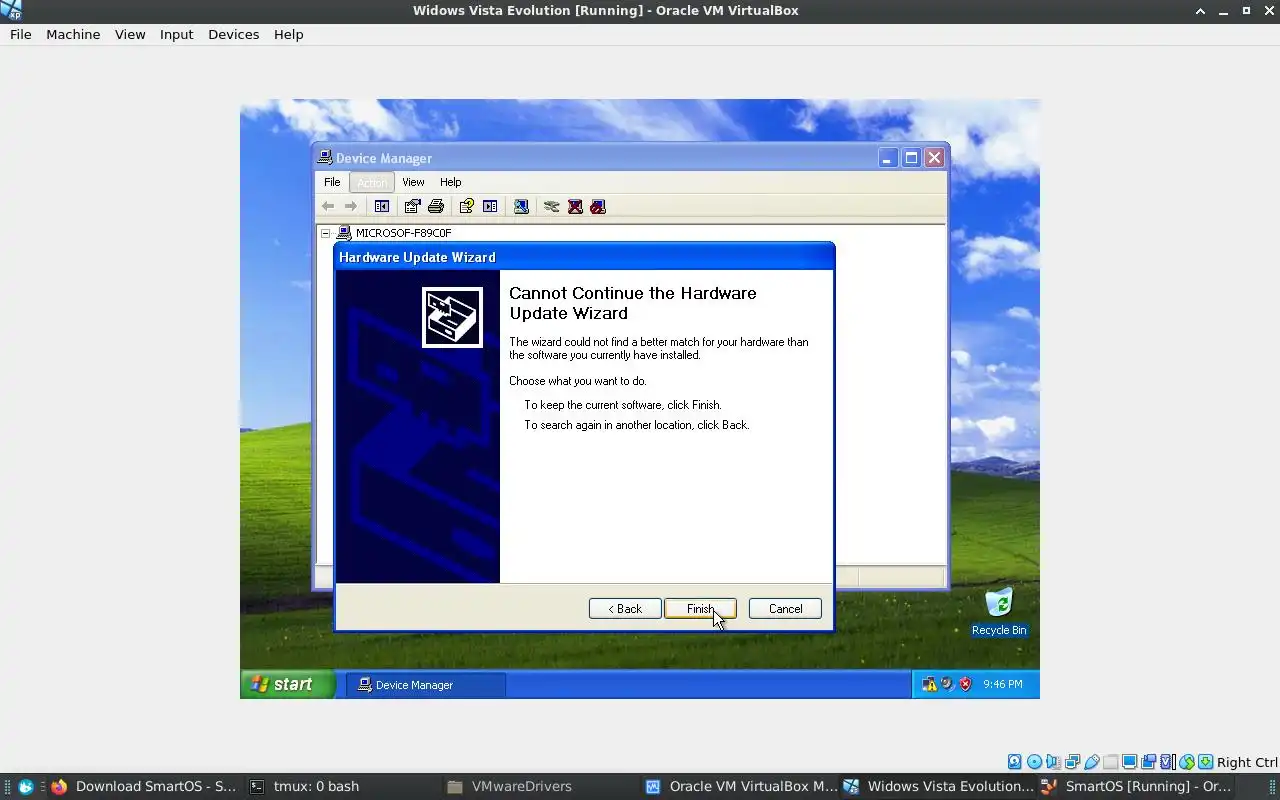Click the mouse integration indicator icon

[1187, 762]
